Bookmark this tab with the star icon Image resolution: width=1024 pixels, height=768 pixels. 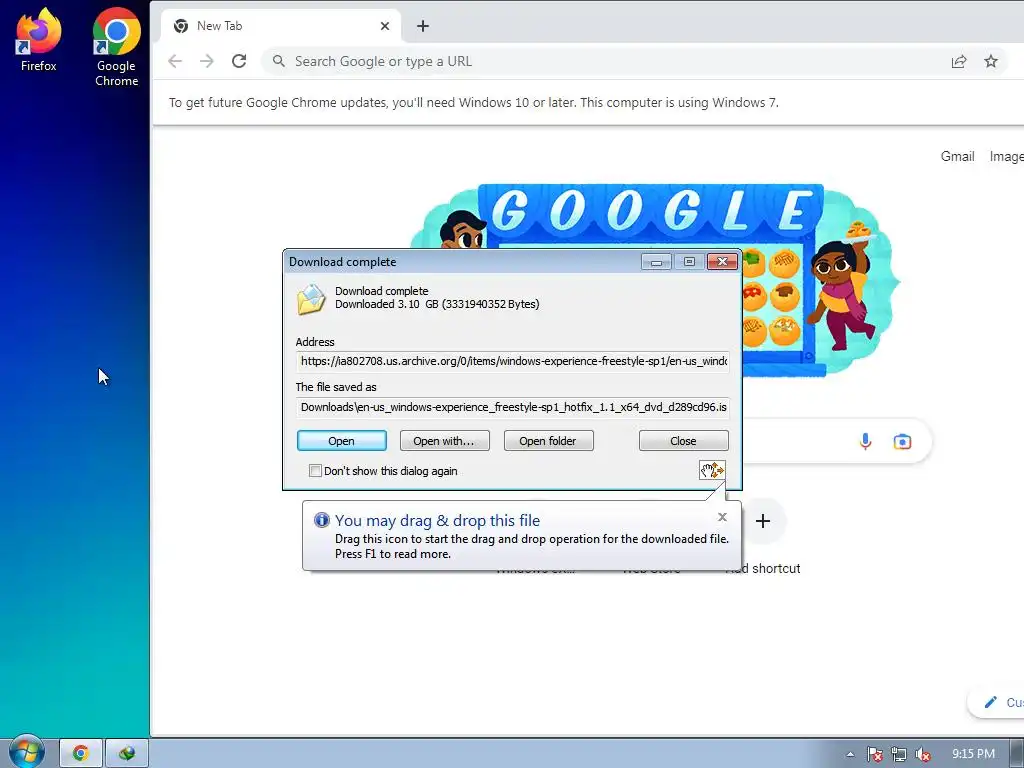click(x=991, y=61)
